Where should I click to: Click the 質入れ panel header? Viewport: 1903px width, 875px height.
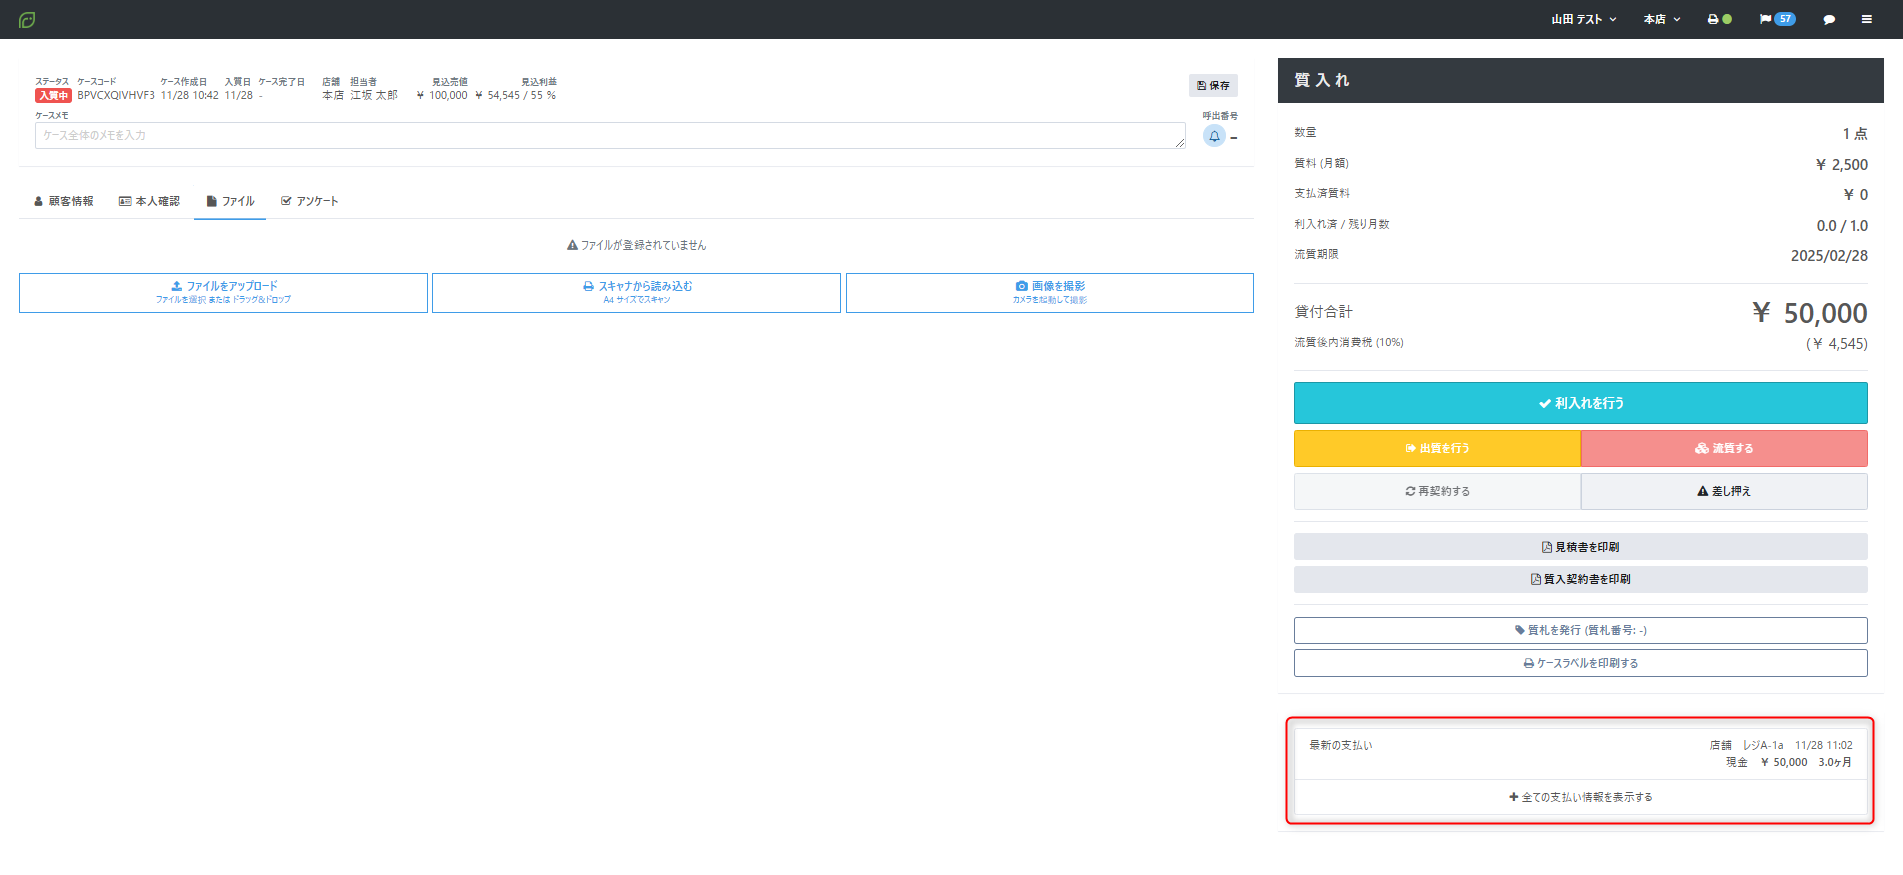[x=1580, y=80]
